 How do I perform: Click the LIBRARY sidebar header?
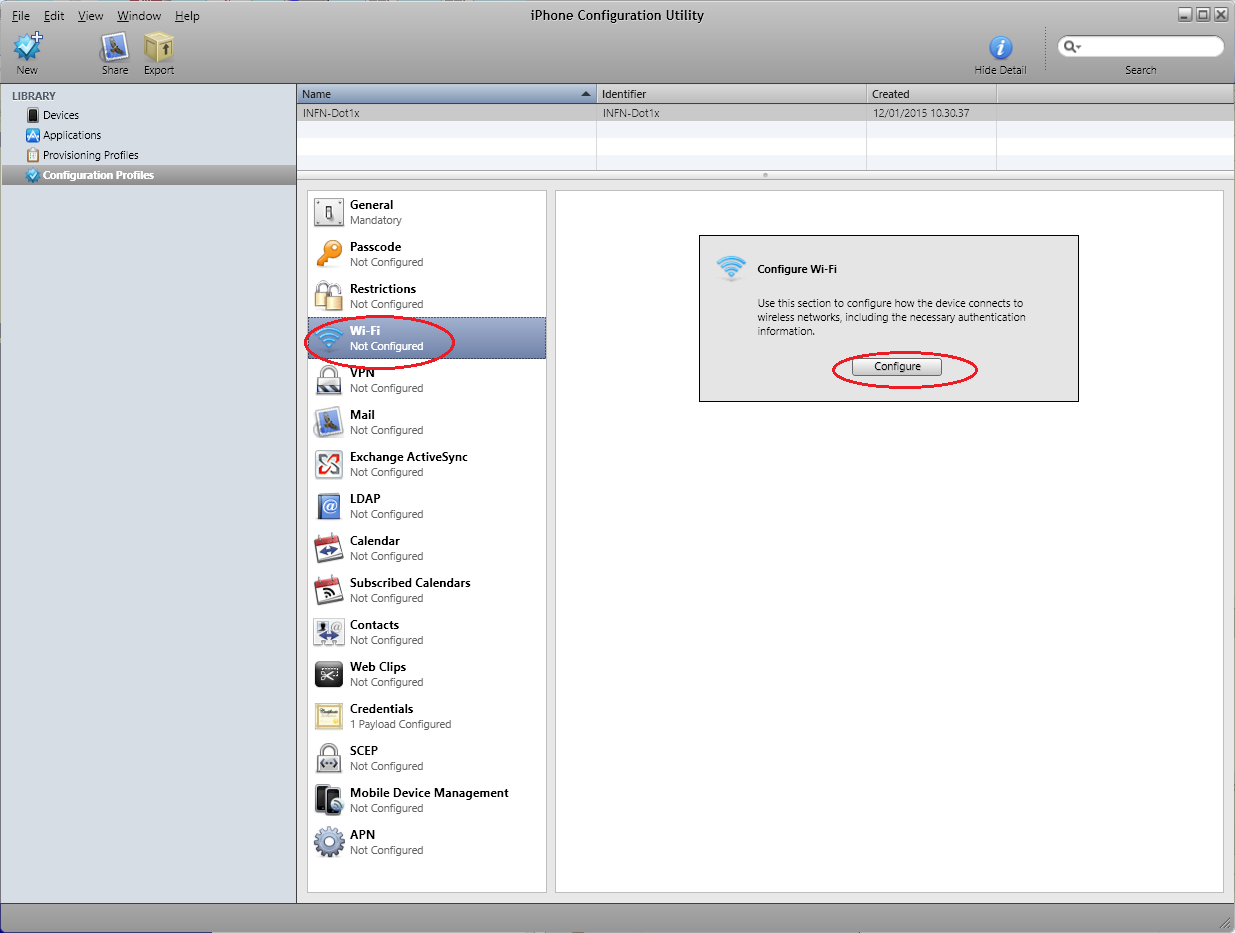tap(34, 96)
